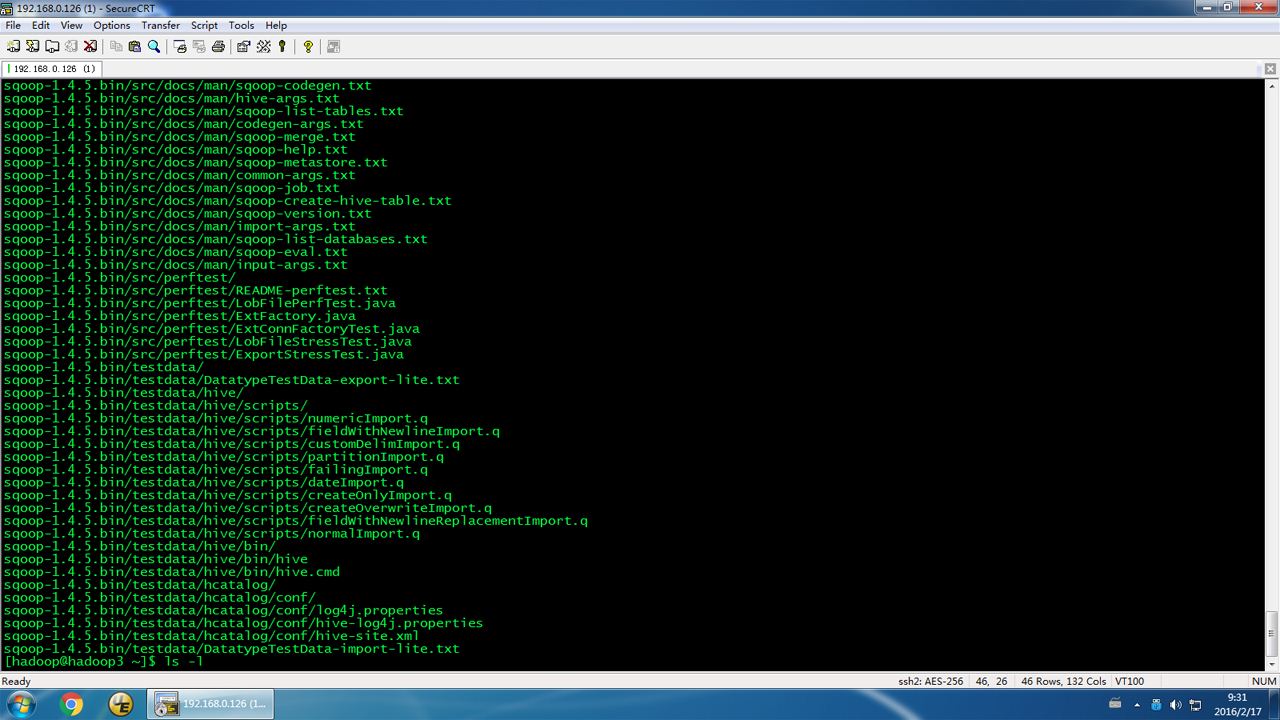Open the Help menu
The width and height of the screenshot is (1280, 720).
[276, 25]
